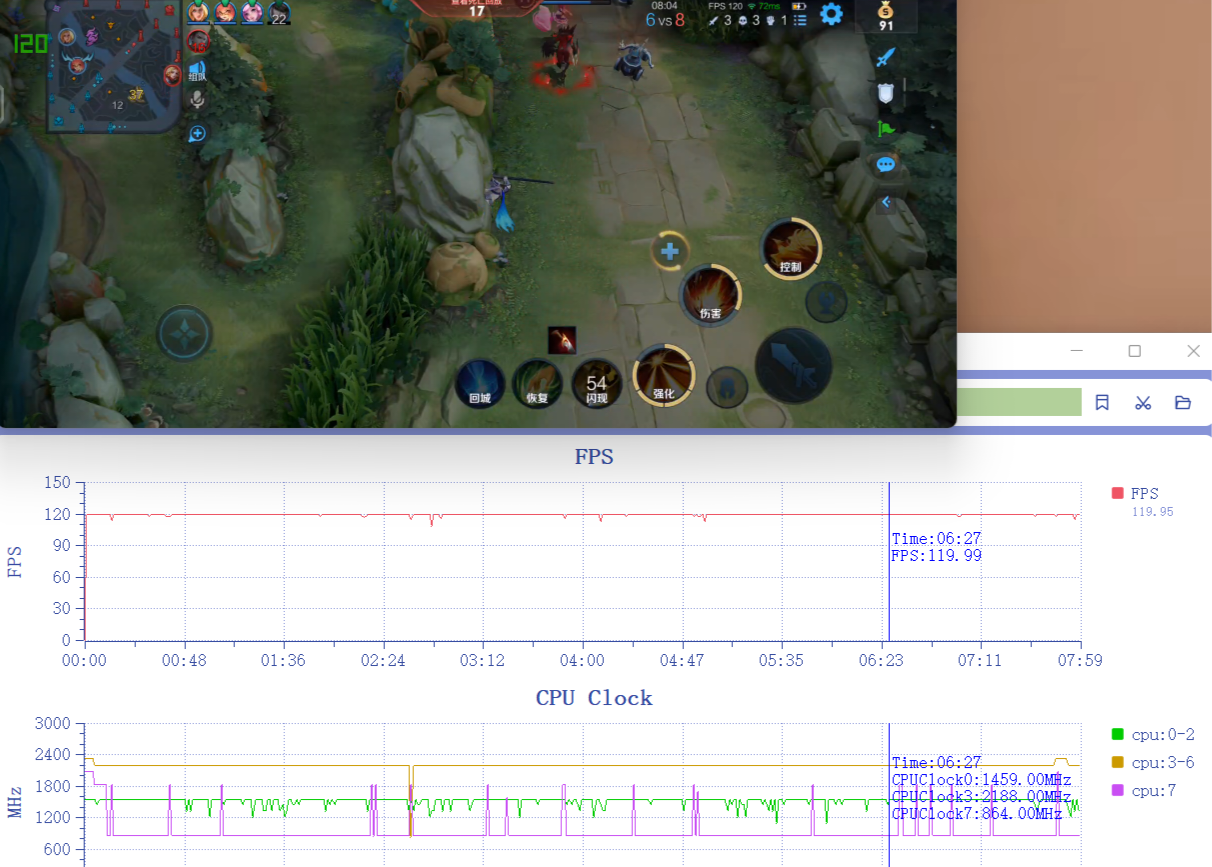Viewport: 1212px width, 867px height.
Task: Tap the death replay banner showing 17
Action: [x=477, y=10]
